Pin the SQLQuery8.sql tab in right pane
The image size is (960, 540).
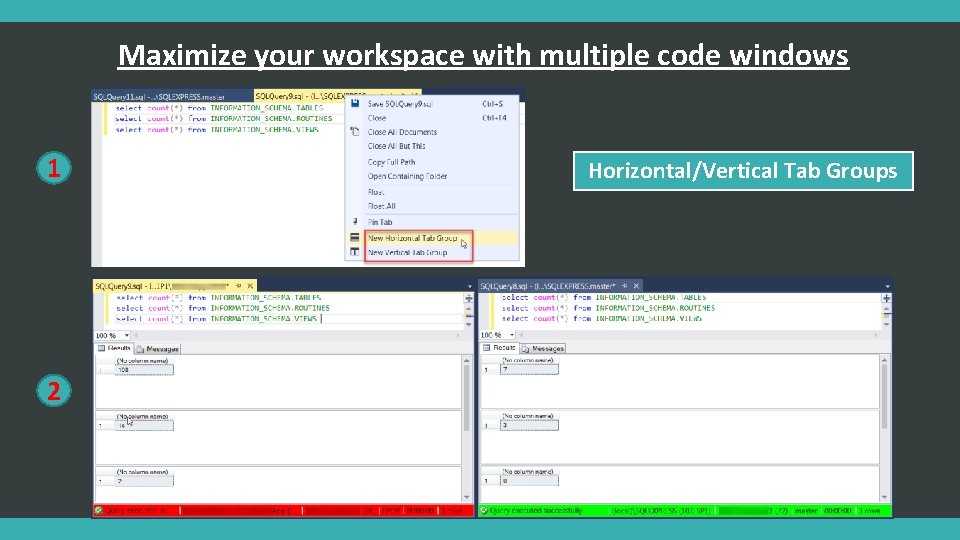[624, 286]
